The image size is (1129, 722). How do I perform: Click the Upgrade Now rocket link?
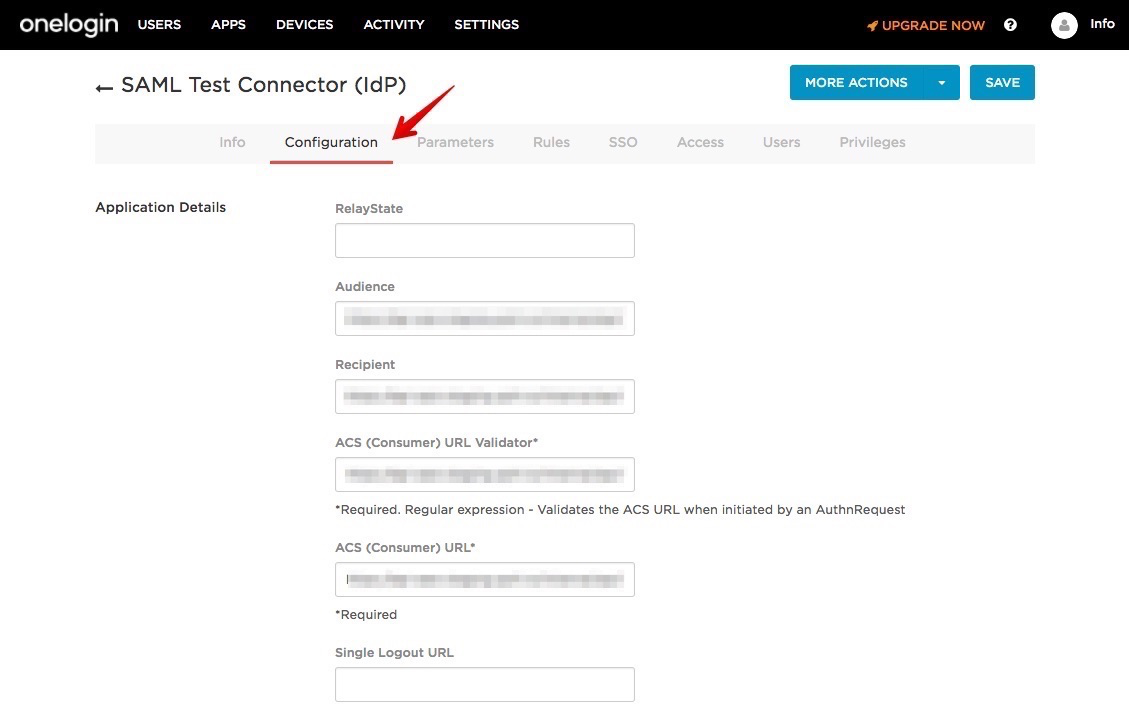click(926, 25)
